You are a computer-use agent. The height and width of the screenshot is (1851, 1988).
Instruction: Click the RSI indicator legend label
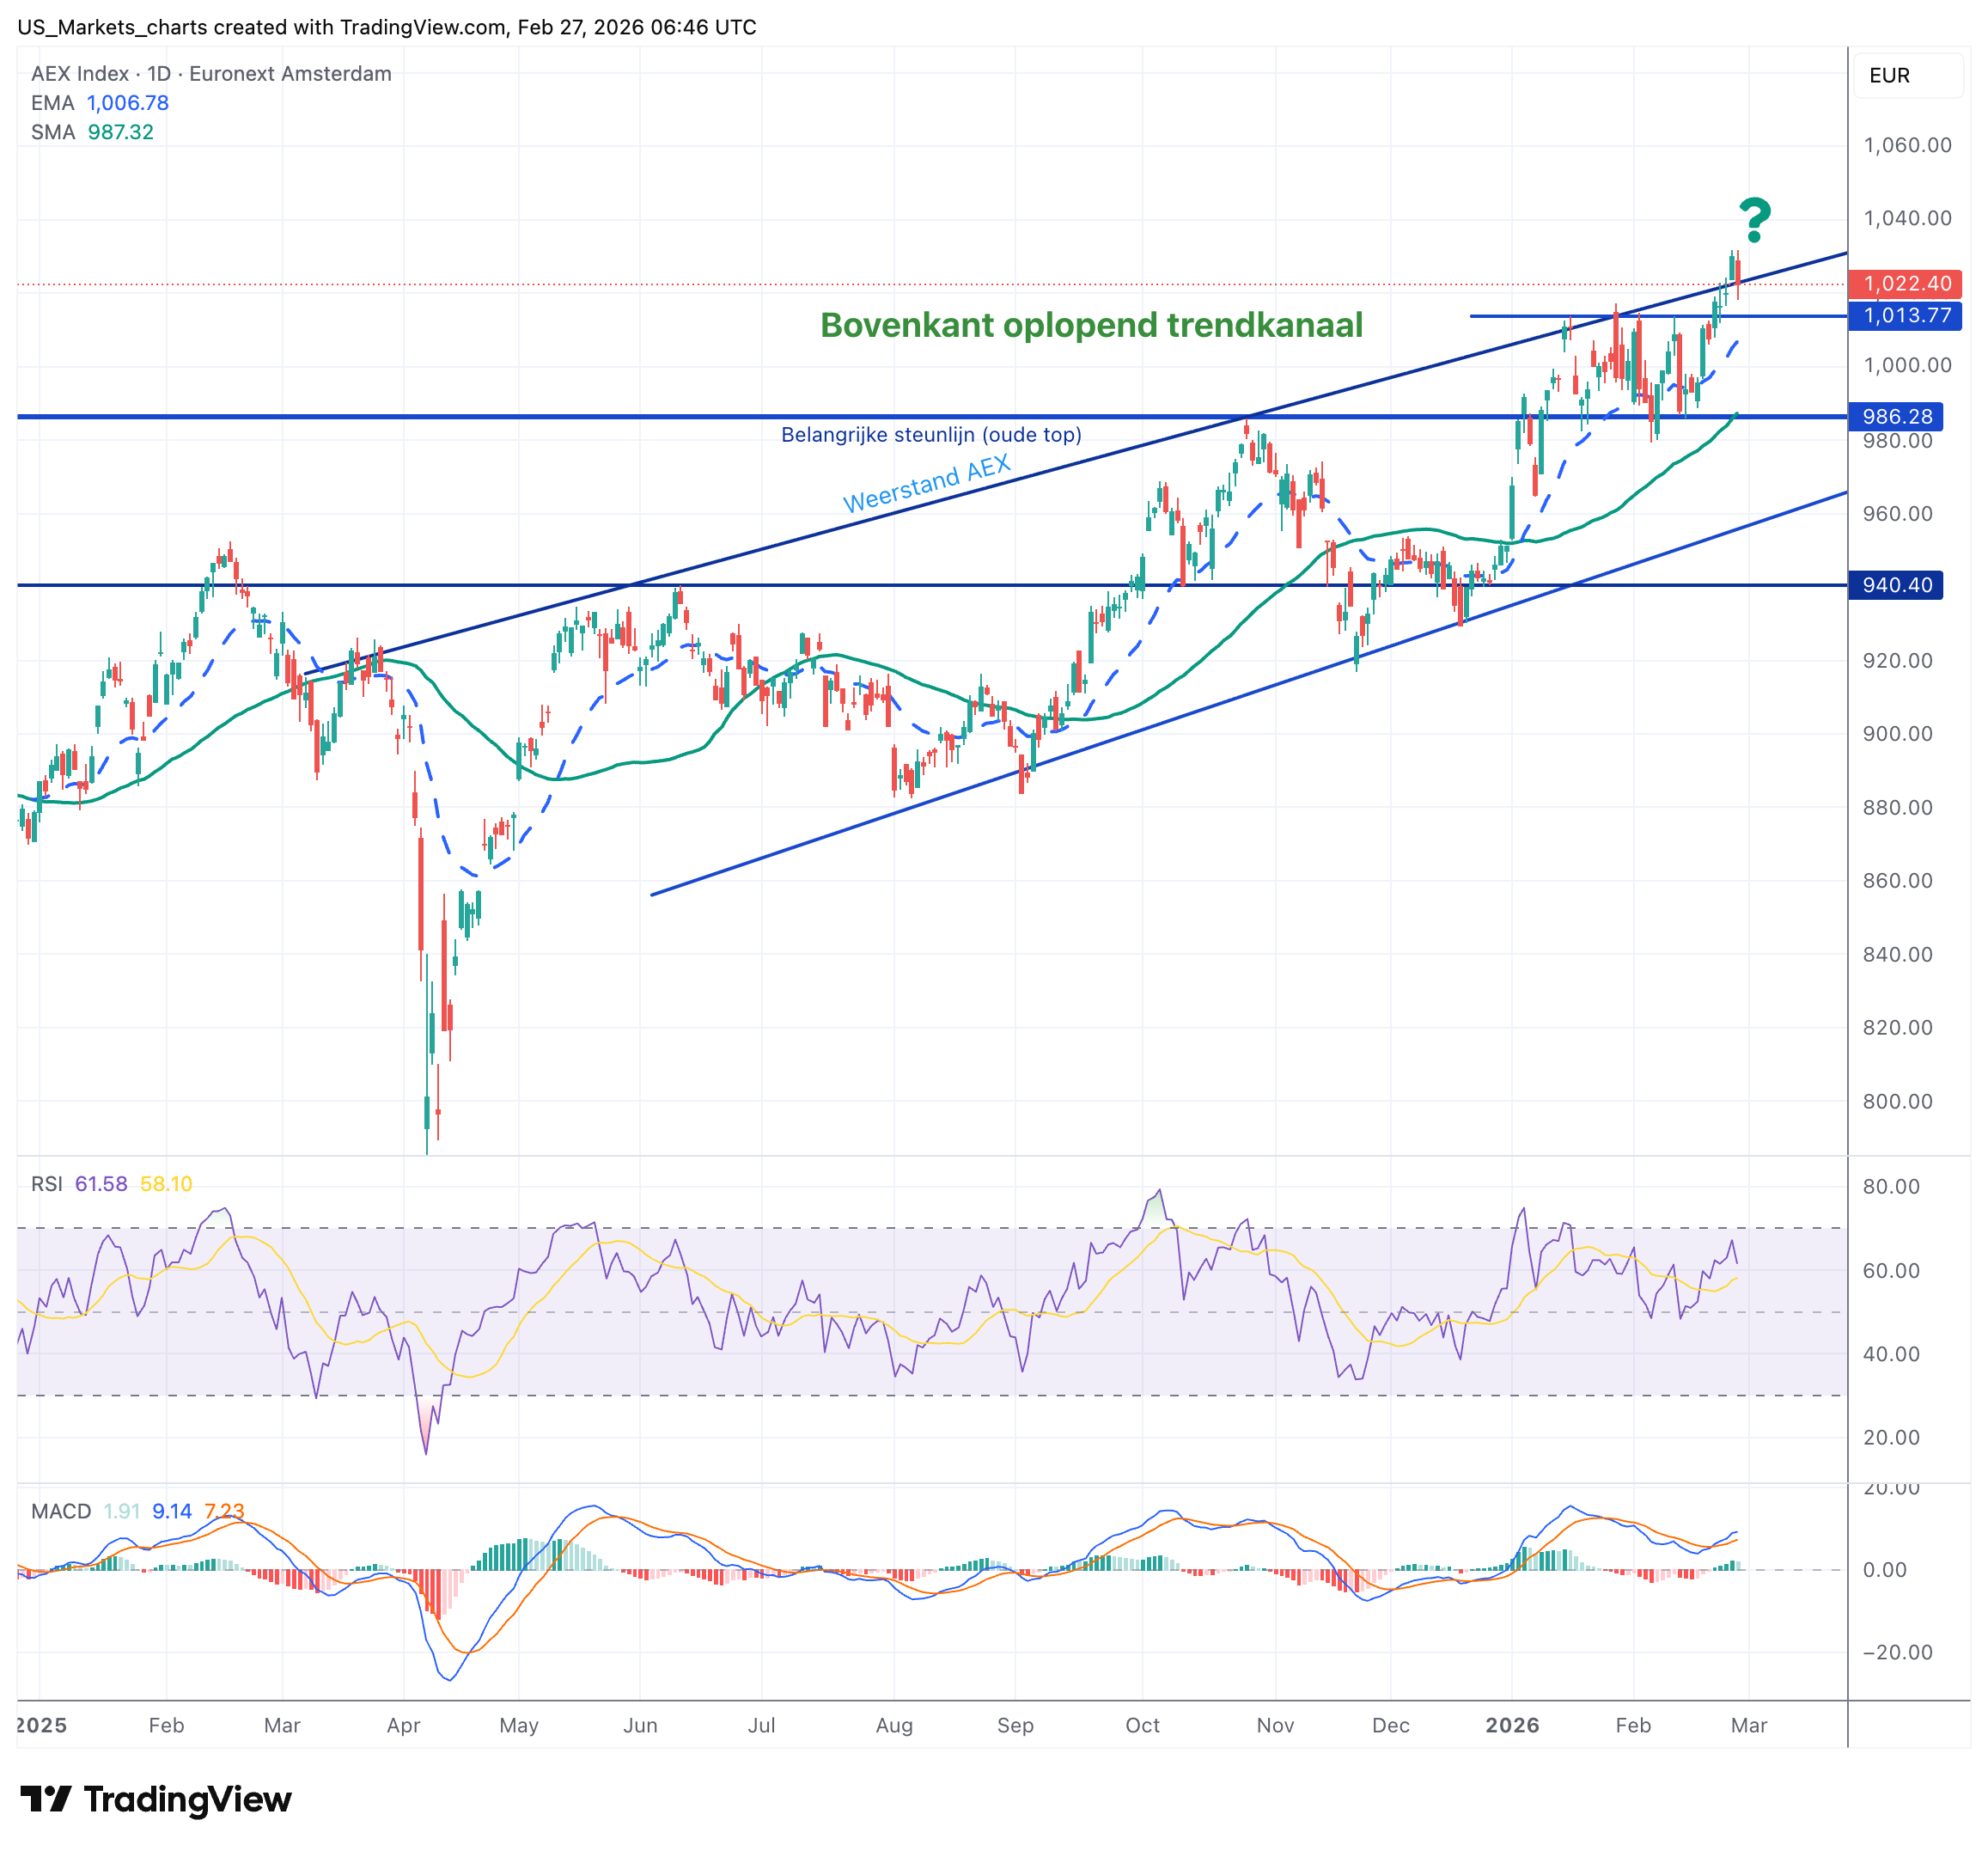coord(47,1184)
